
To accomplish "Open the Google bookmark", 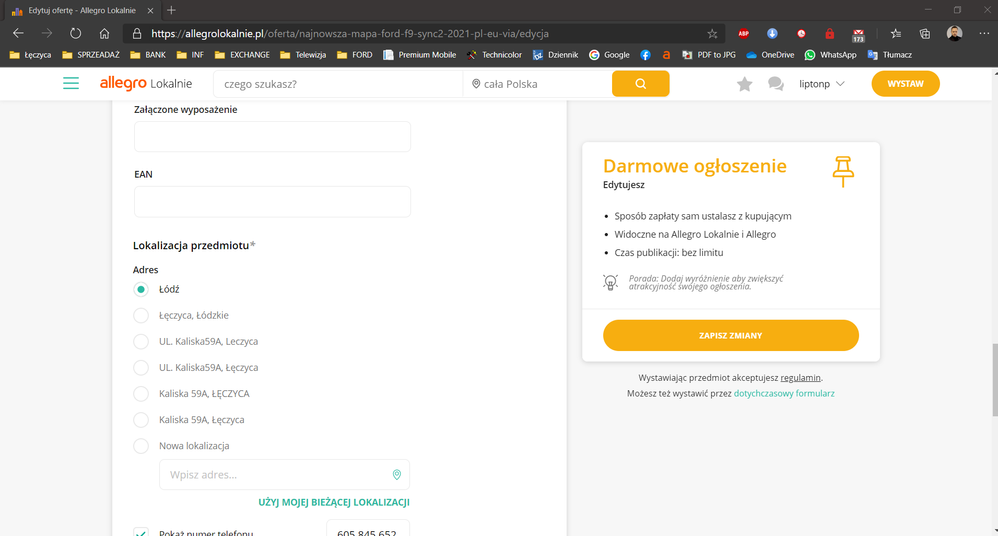I will pyautogui.click(x=609, y=55).
